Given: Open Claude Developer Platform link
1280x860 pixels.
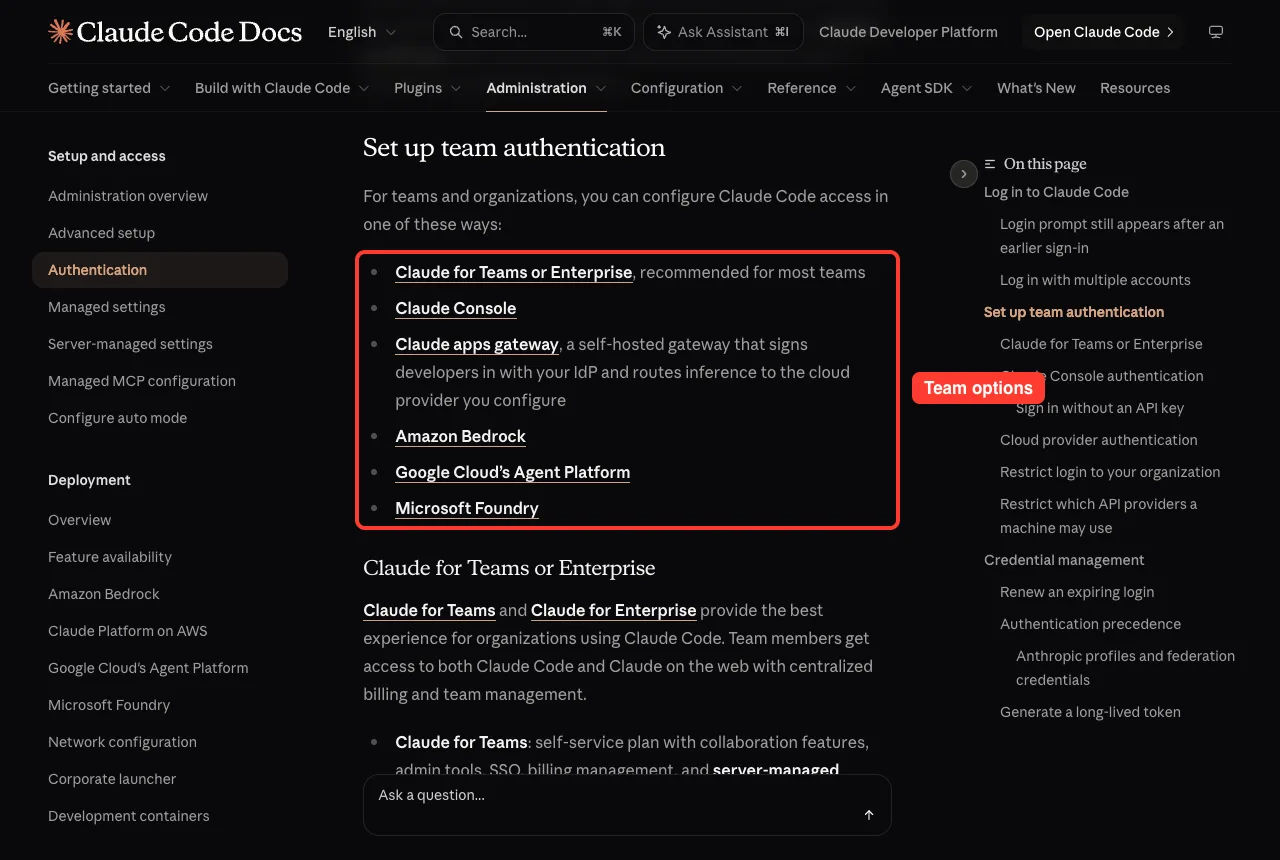Looking at the screenshot, I should (908, 32).
